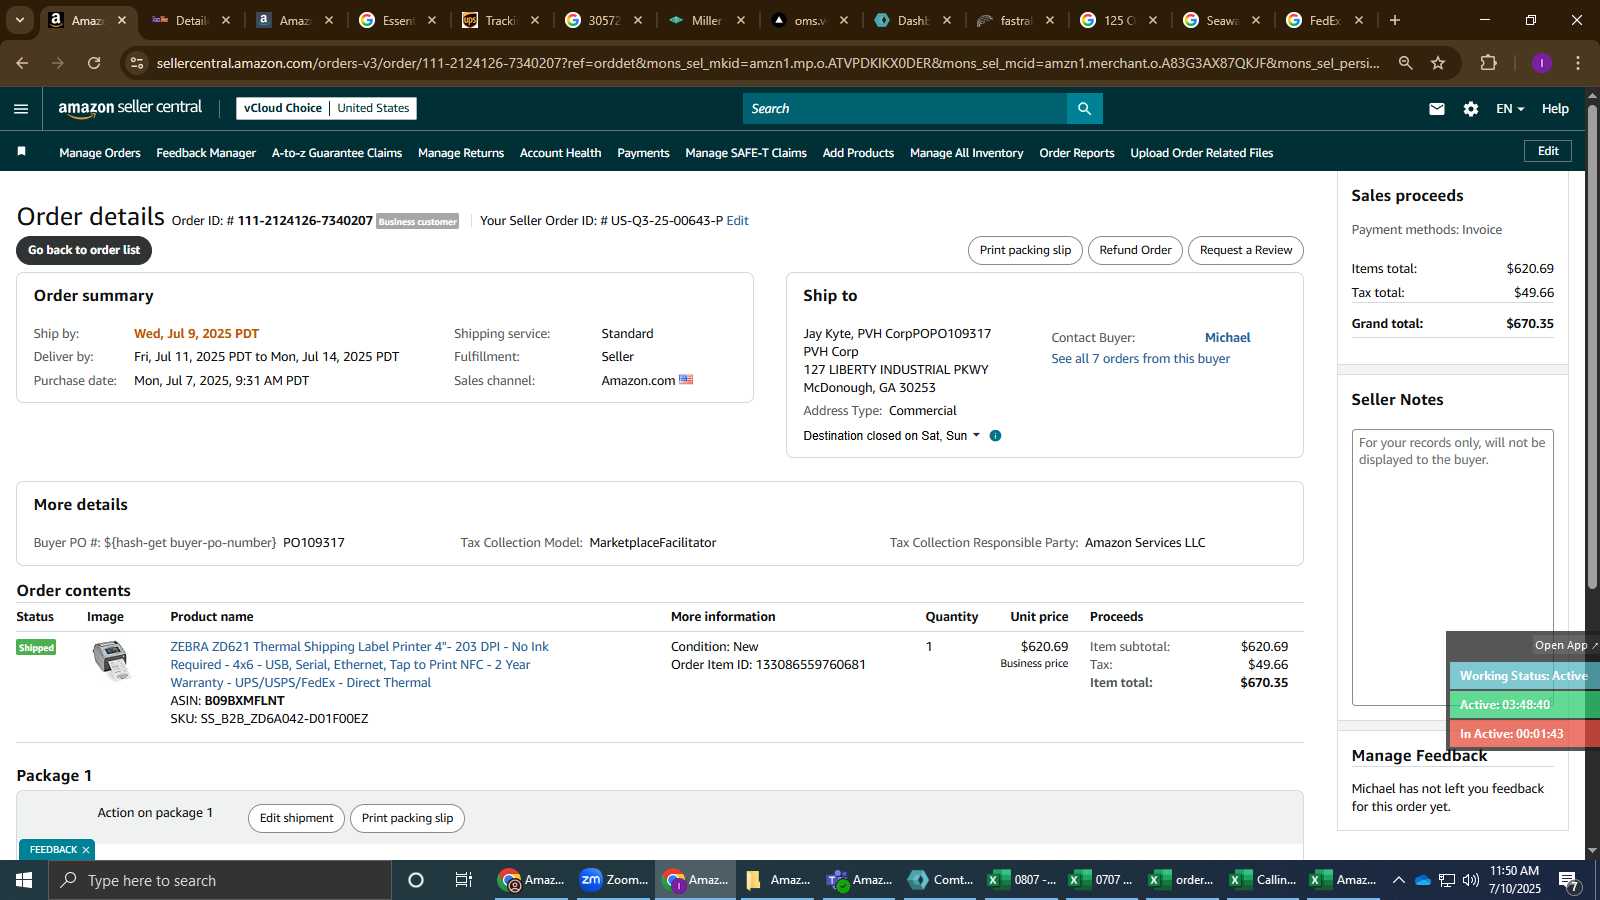
Task: Close the FEEDBACK tab with the x
Action: click(86, 850)
